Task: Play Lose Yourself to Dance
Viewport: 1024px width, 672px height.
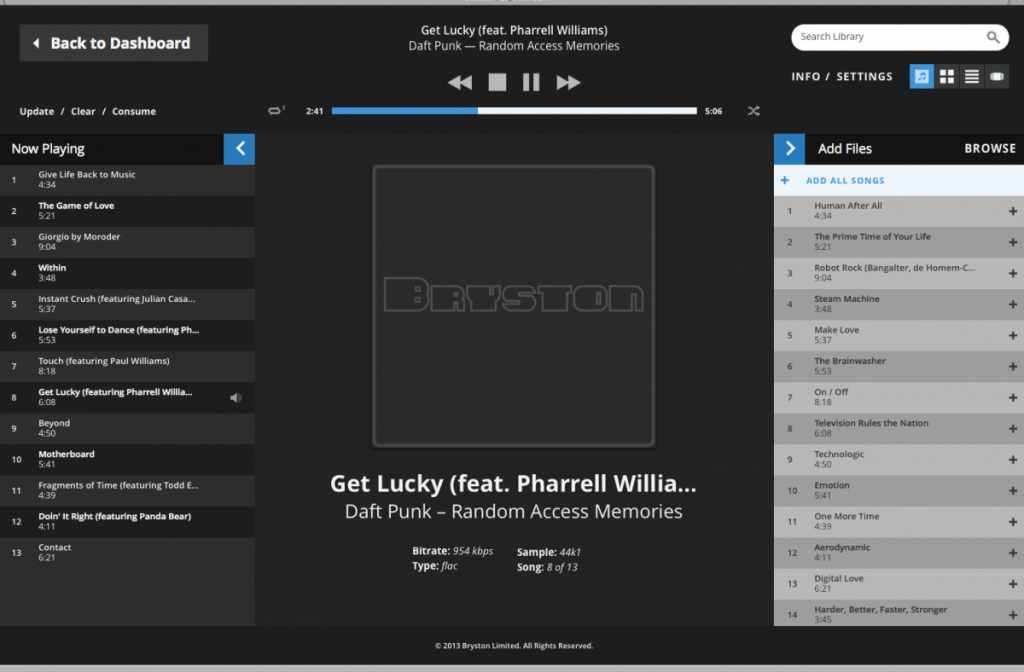Action: point(127,335)
